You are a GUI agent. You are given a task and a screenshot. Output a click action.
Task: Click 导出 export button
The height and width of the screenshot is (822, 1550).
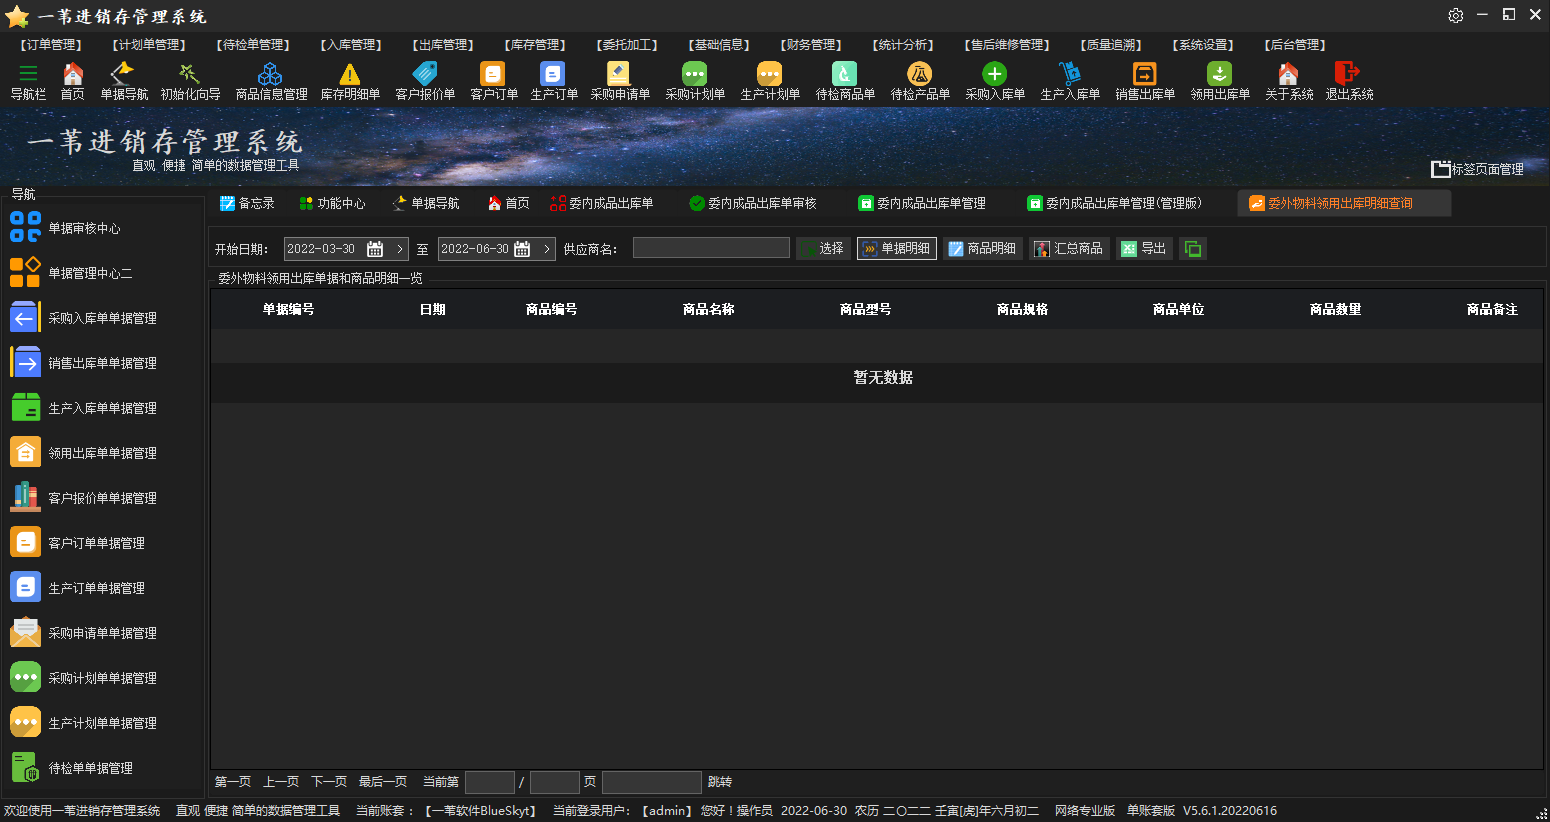tap(1144, 249)
